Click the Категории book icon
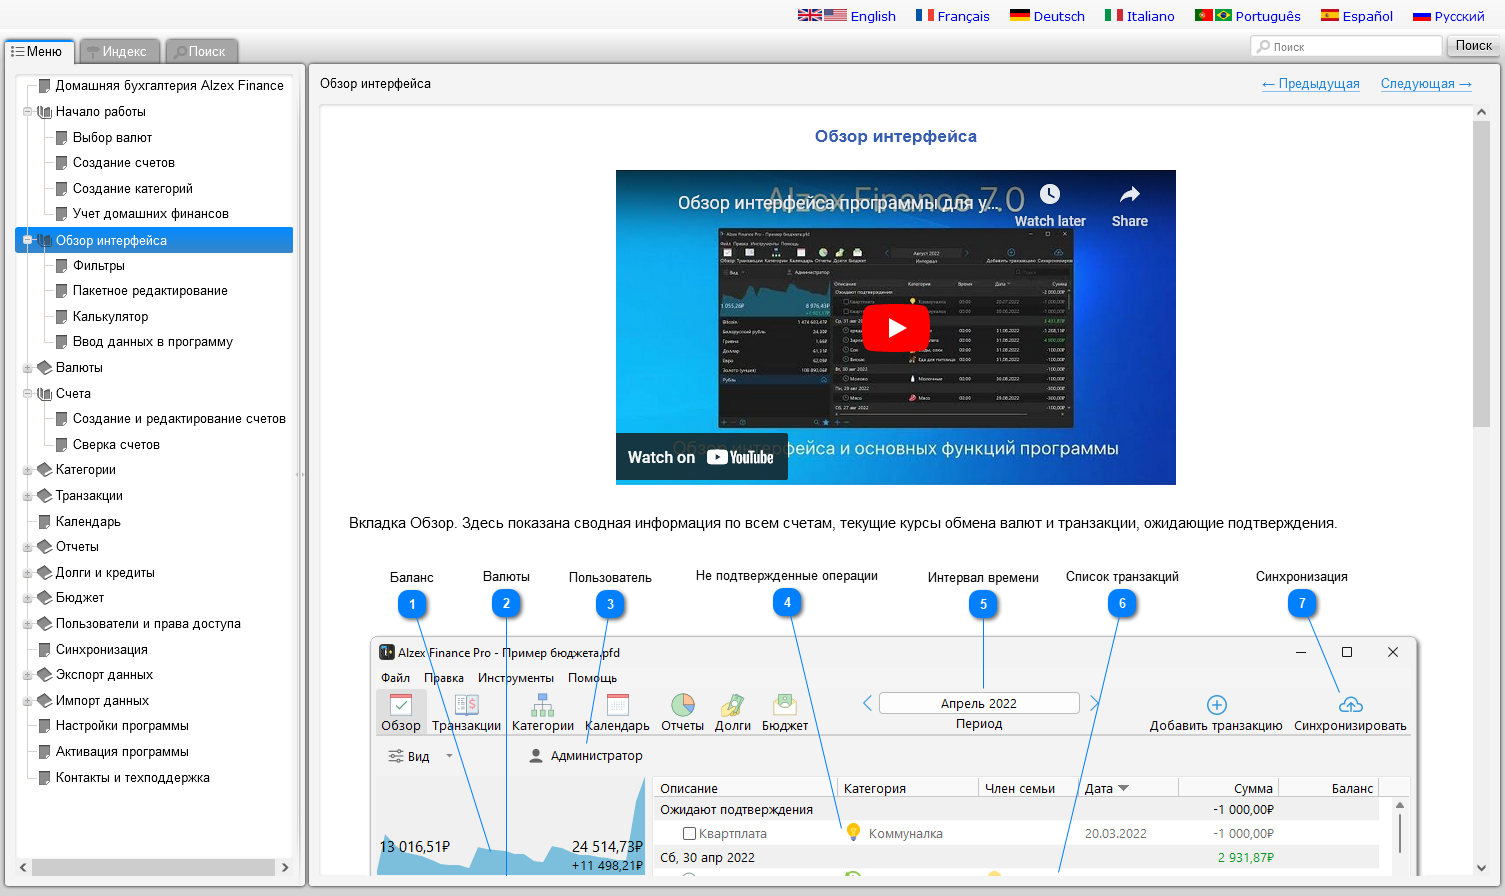Viewport: 1505px width, 896px height. (x=45, y=470)
